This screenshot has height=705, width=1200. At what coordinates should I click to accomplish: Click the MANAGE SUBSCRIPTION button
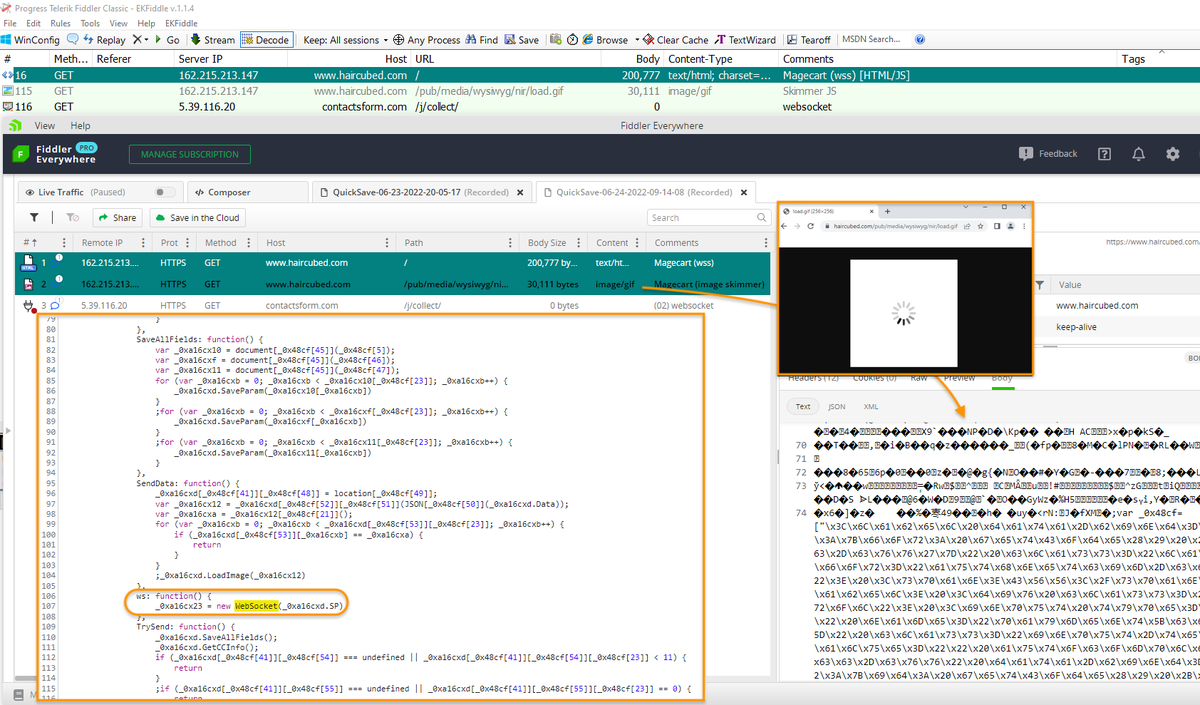(189, 154)
